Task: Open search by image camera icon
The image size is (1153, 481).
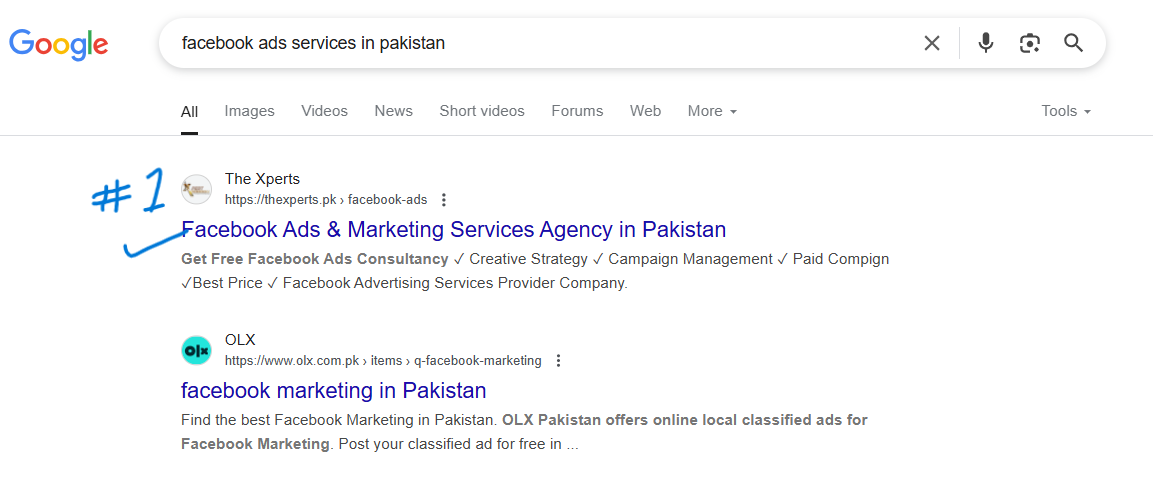Action: (1030, 43)
